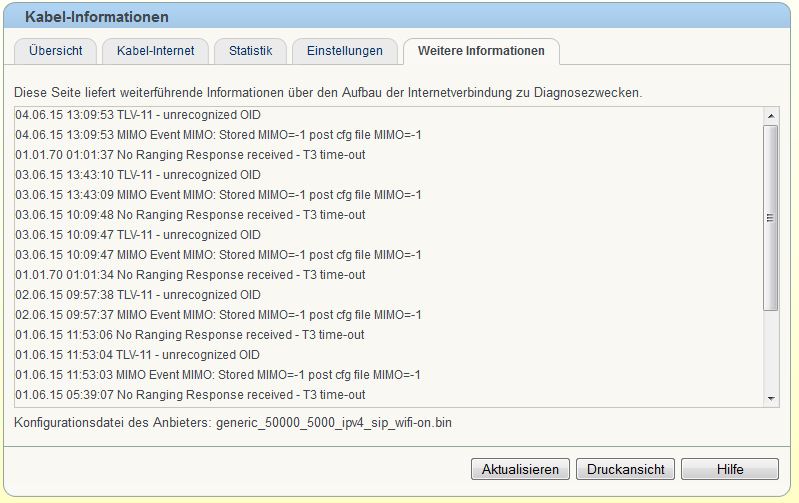The height and width of the screenshot is (503, 799).
Task: Select the Statistik tab
Action: [249, 51]
